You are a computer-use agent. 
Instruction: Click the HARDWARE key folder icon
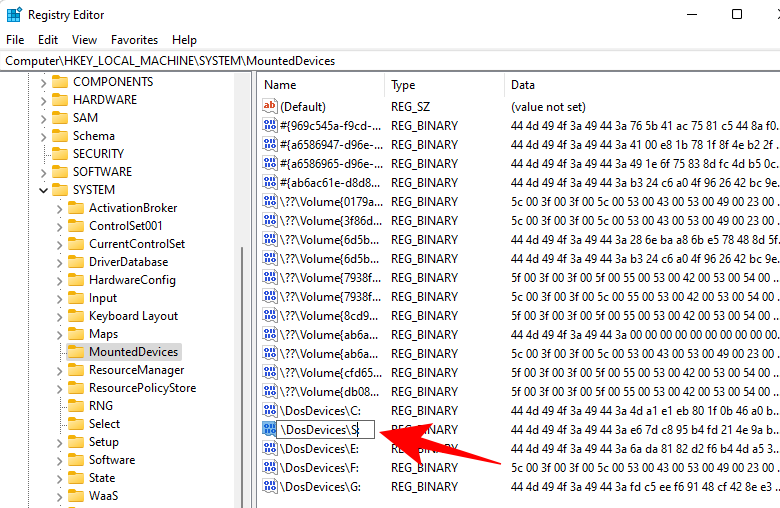[x=59, y=100]
